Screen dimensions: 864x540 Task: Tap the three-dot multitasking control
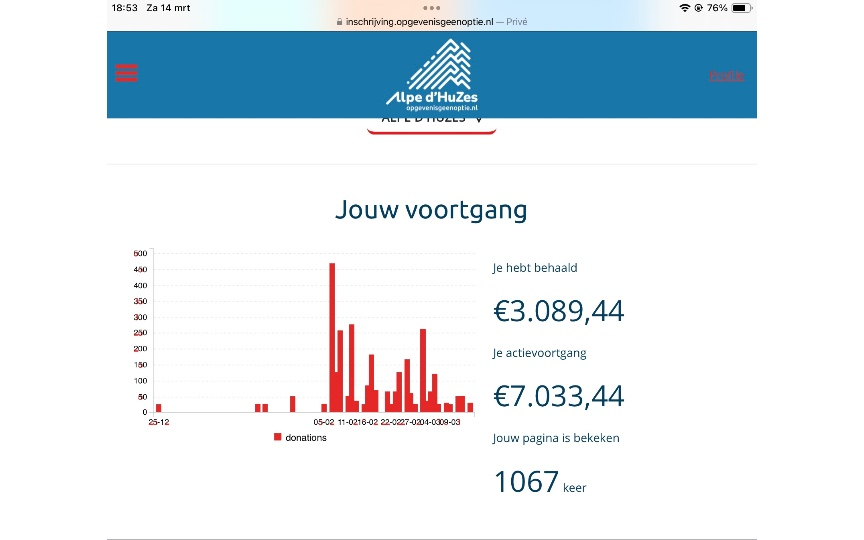coord(432,7)
